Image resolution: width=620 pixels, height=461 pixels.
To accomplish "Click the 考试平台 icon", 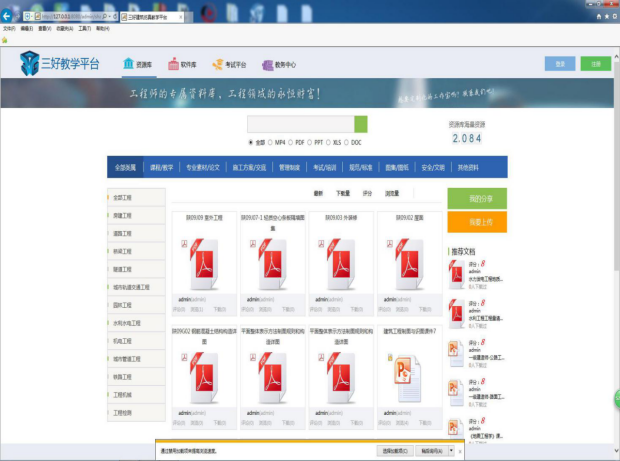I will click(220, 64).
